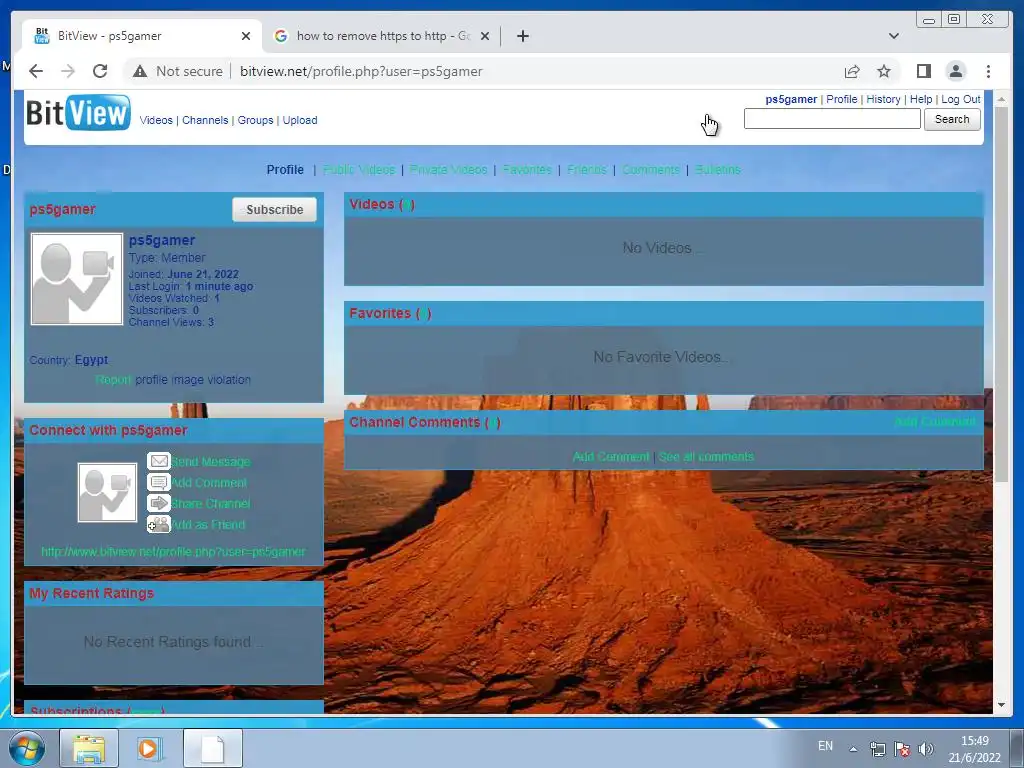Open the Profile link in top-right header

841,99
